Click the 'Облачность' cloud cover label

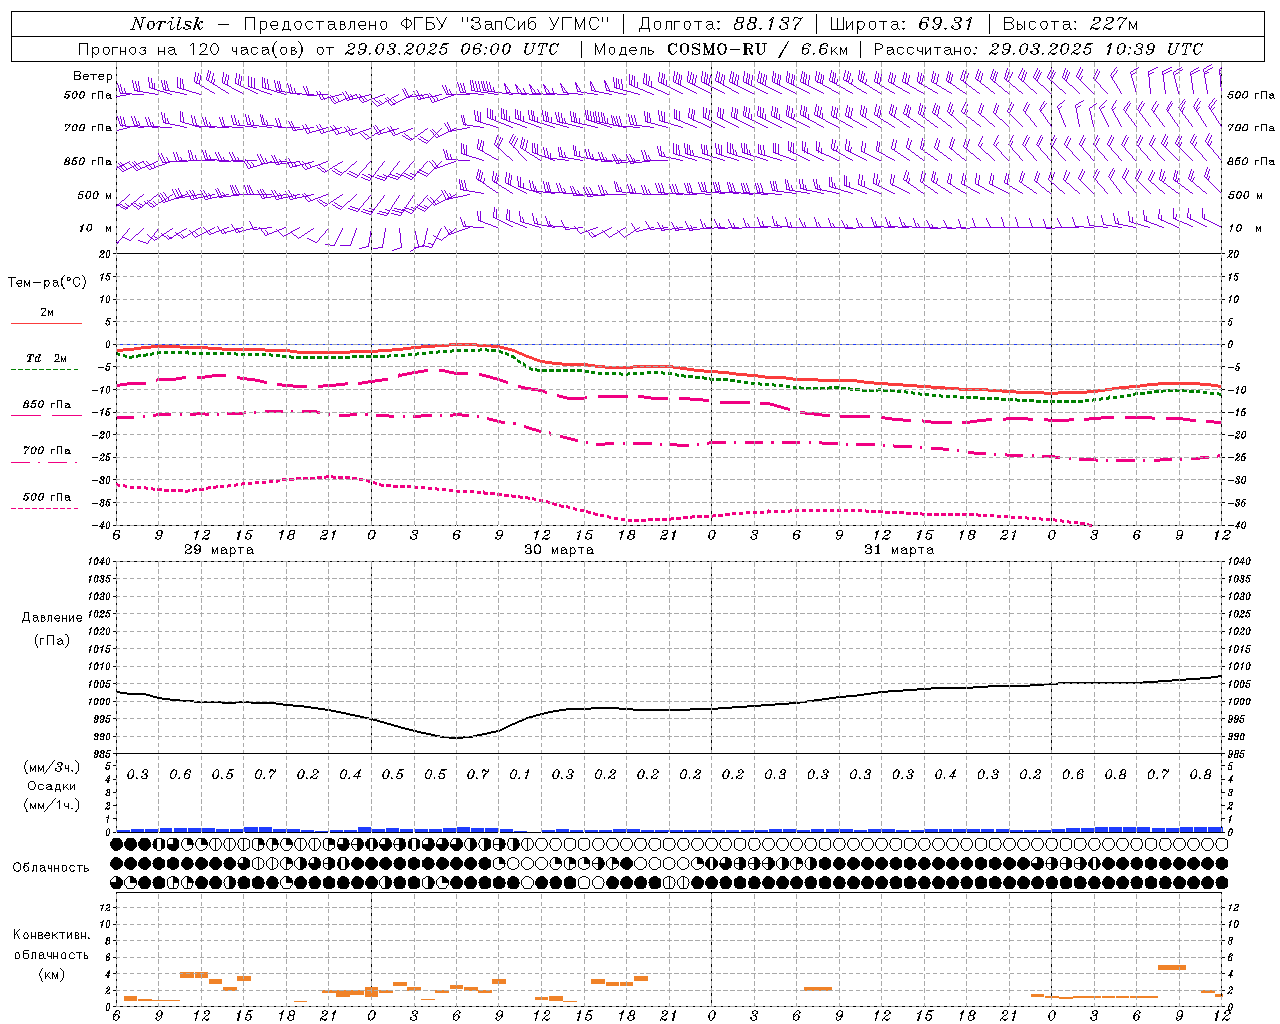(x=51, y=867)
